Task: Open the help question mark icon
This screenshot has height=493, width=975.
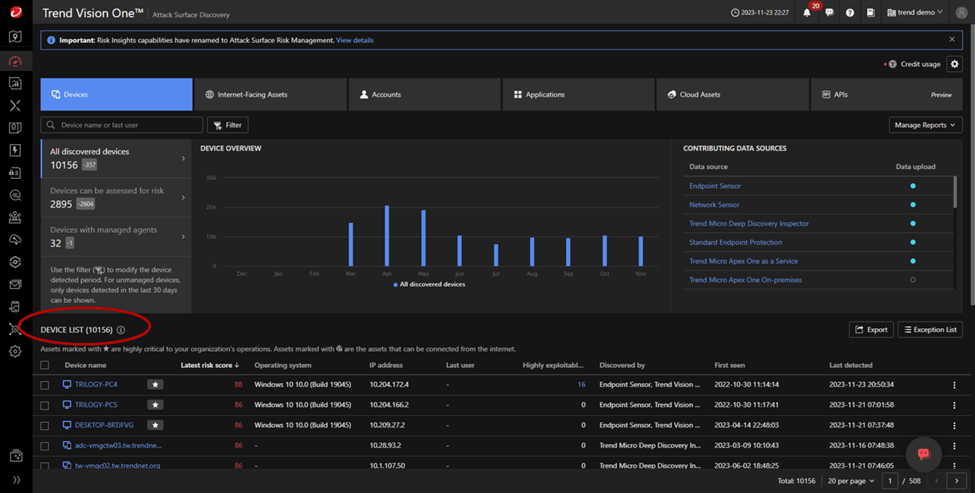Action: 850,12
